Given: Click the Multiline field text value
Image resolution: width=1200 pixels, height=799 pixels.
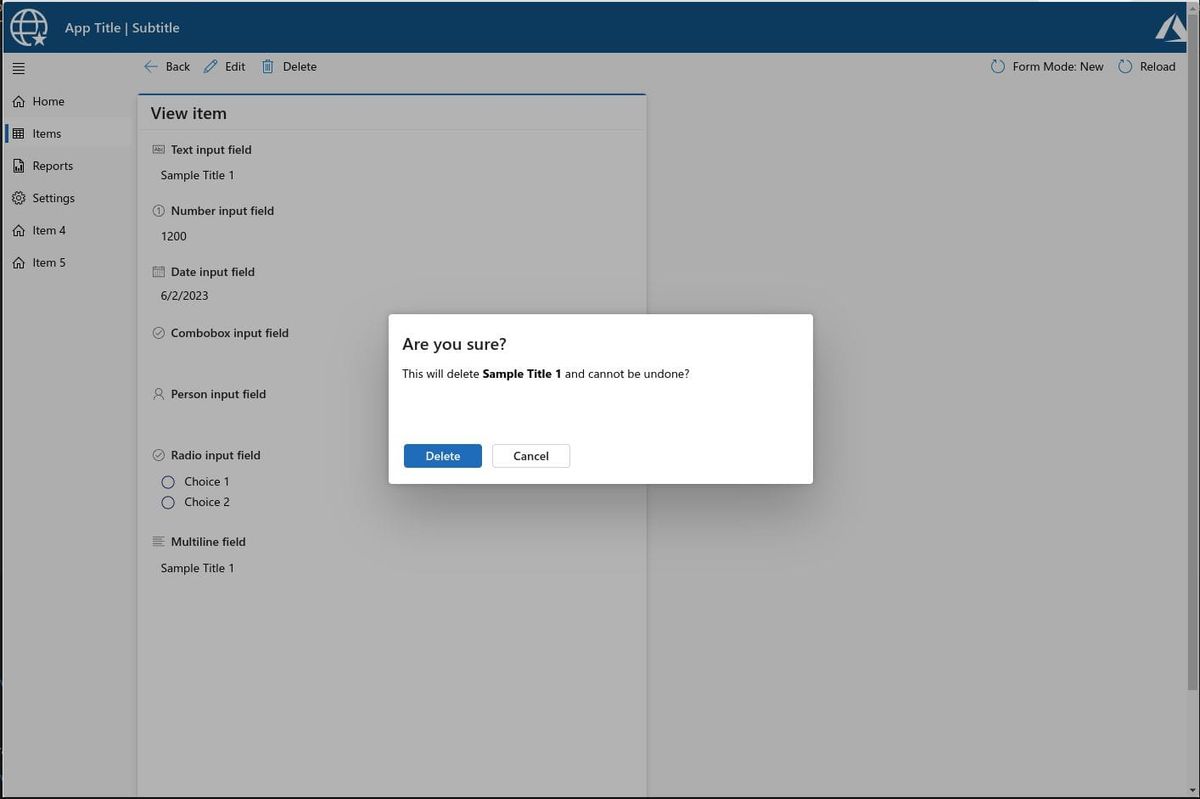Looking at the screenshot, I should click(197, 567).
